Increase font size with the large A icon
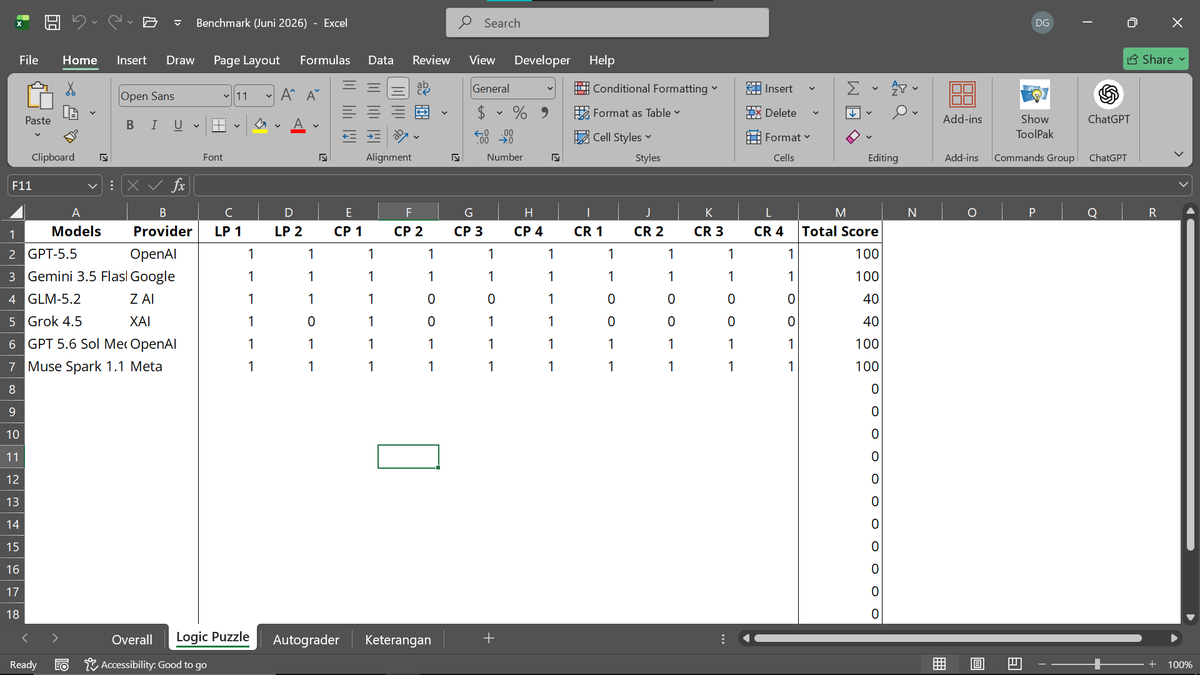The image size is (1200, 675). point(287,95)
